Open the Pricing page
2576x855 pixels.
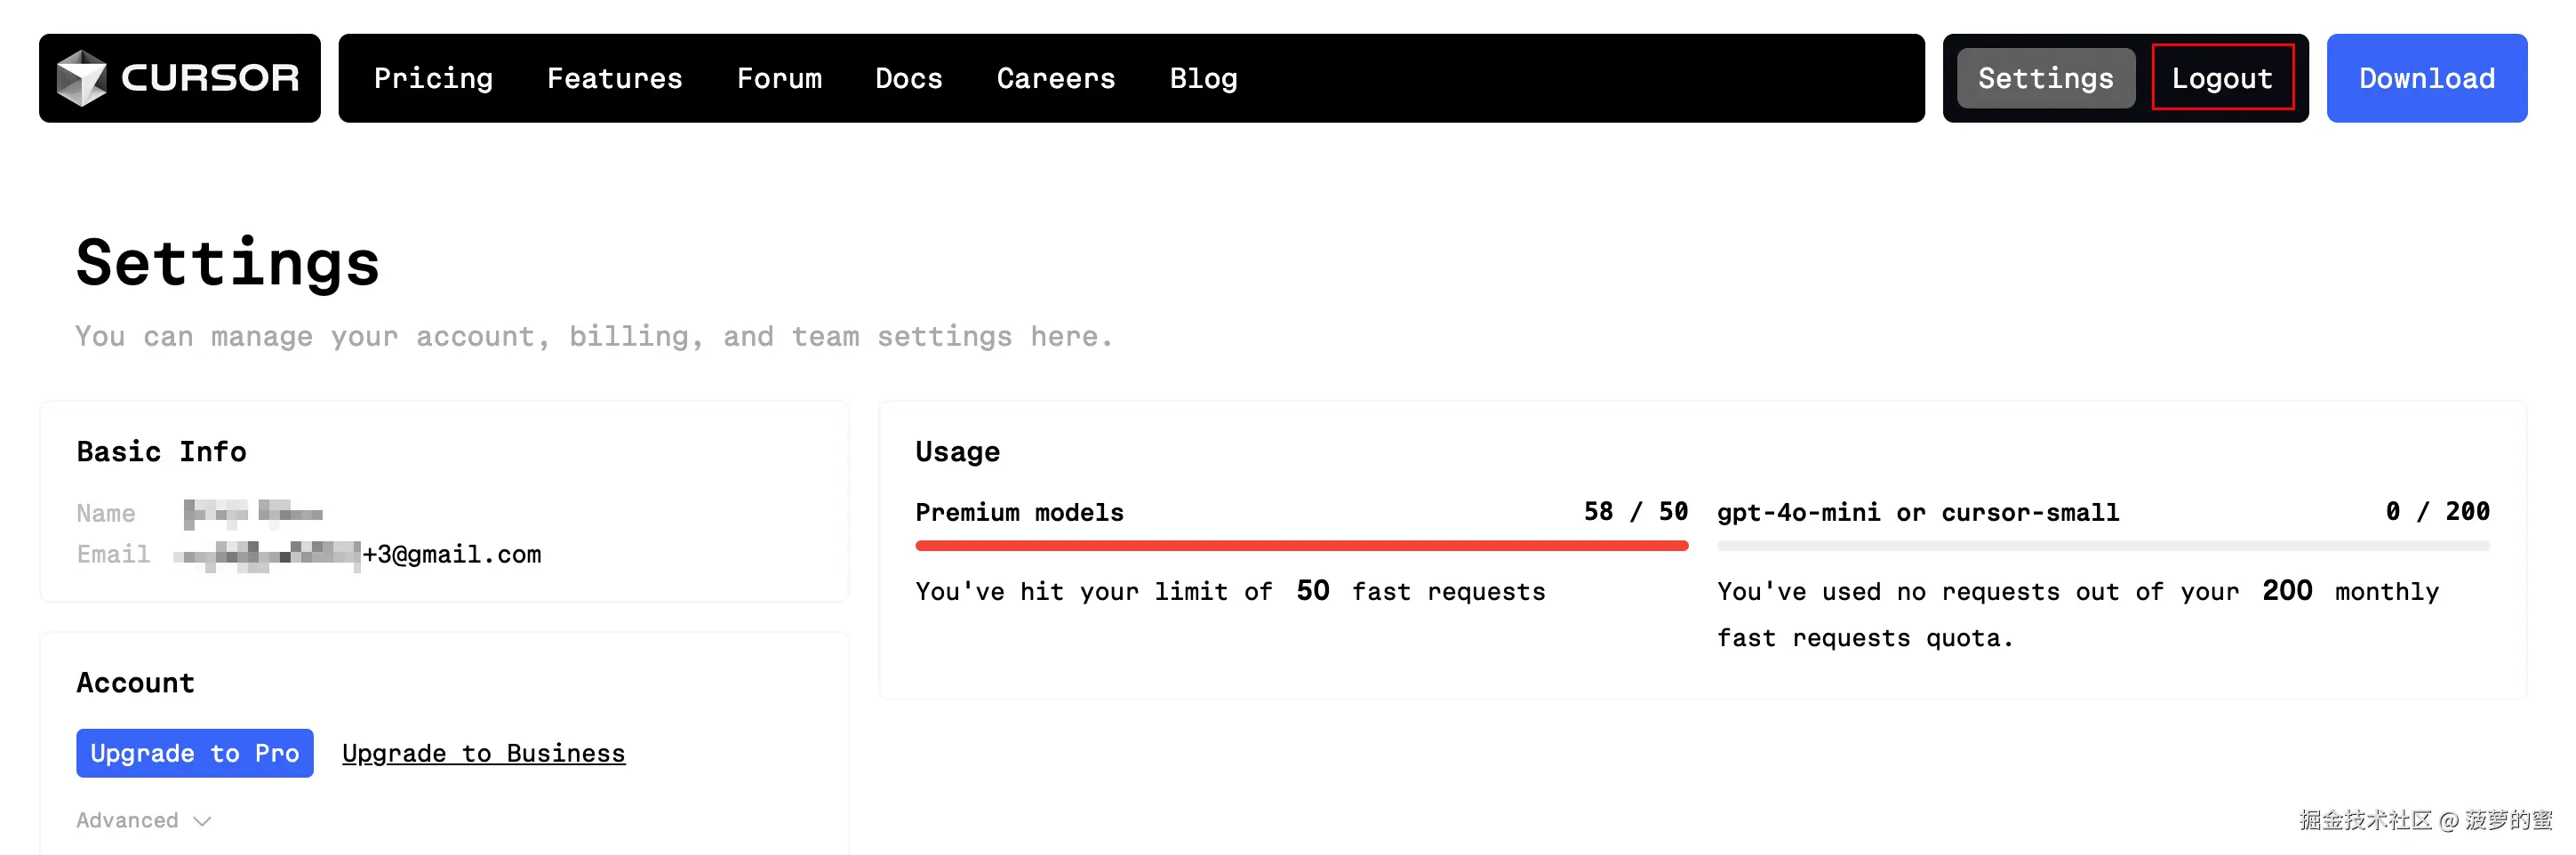(x=433, y=78)
